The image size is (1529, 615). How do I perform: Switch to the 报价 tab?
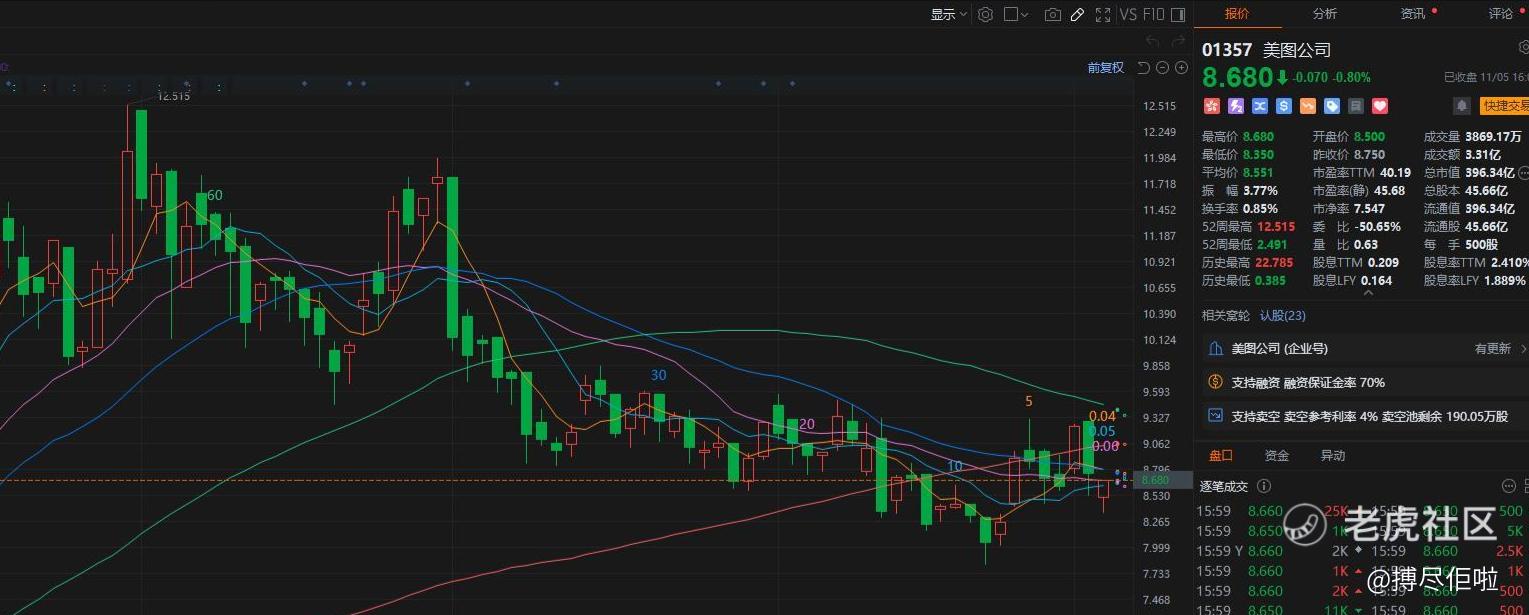[x=1237, y=14]
